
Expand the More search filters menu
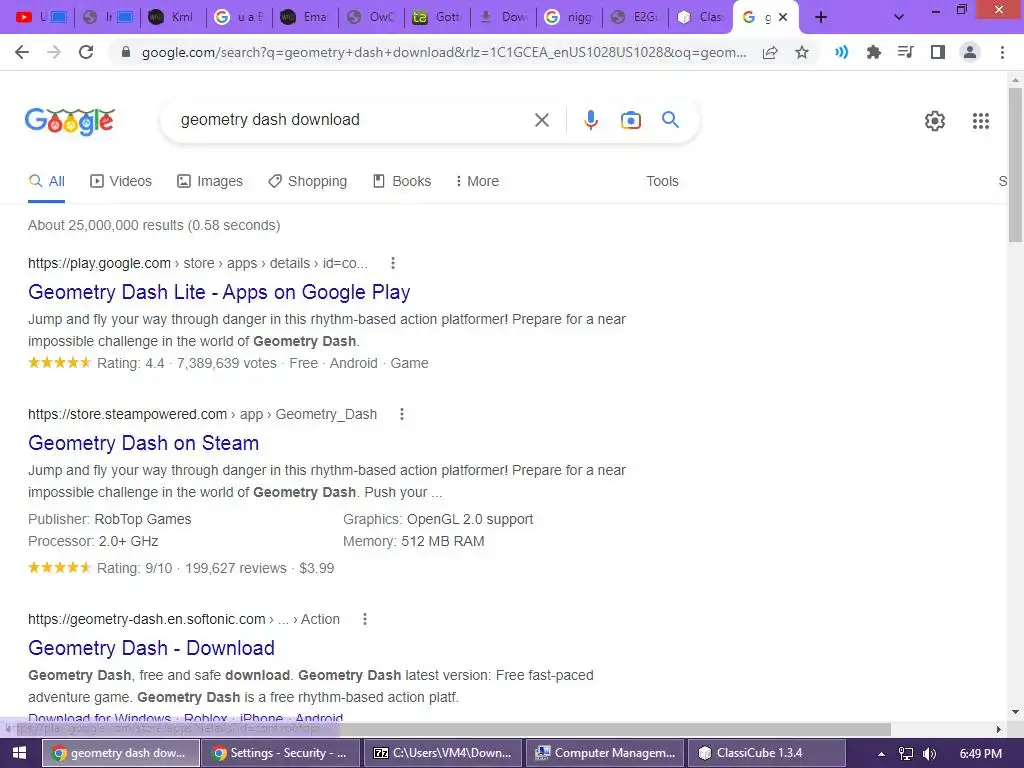pyautogui.click(x=477, y=182)
